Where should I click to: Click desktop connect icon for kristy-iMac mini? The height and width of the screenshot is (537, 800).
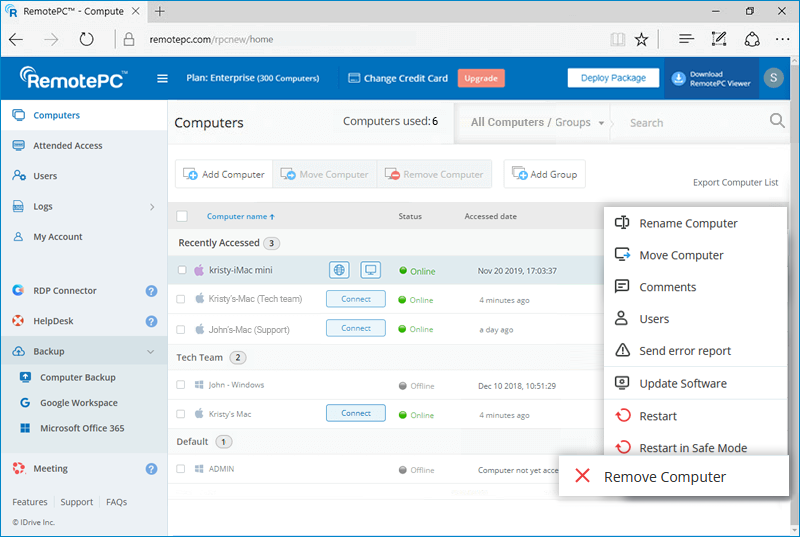click(x=371, y=270)
